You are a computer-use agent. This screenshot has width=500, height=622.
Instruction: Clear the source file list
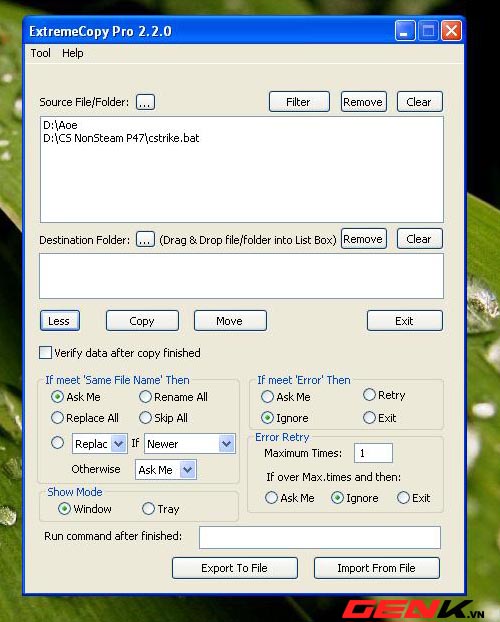pos(419,102)
